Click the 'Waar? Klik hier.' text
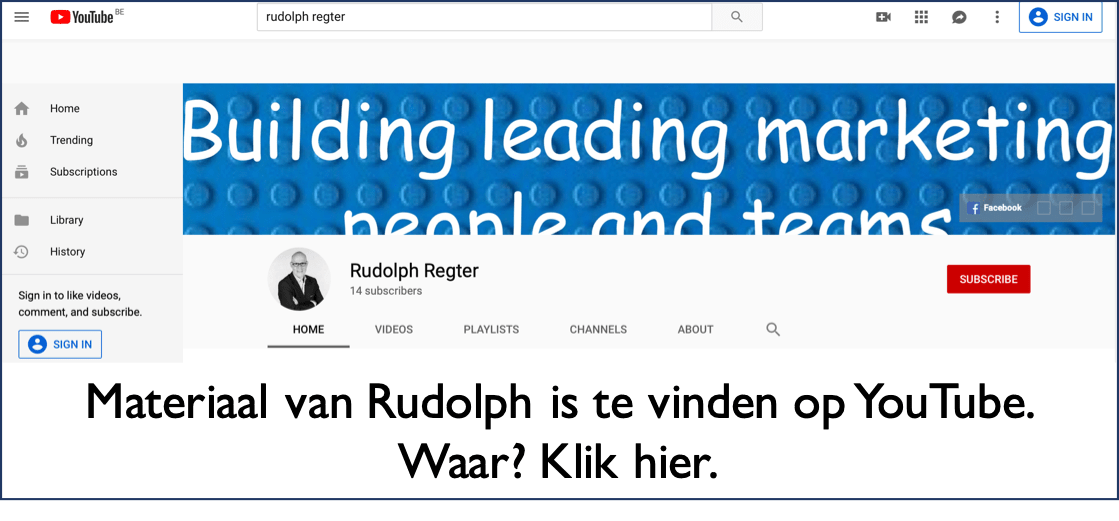The width and height of the screenshot is (1119, 521). [x=557, y=462]
